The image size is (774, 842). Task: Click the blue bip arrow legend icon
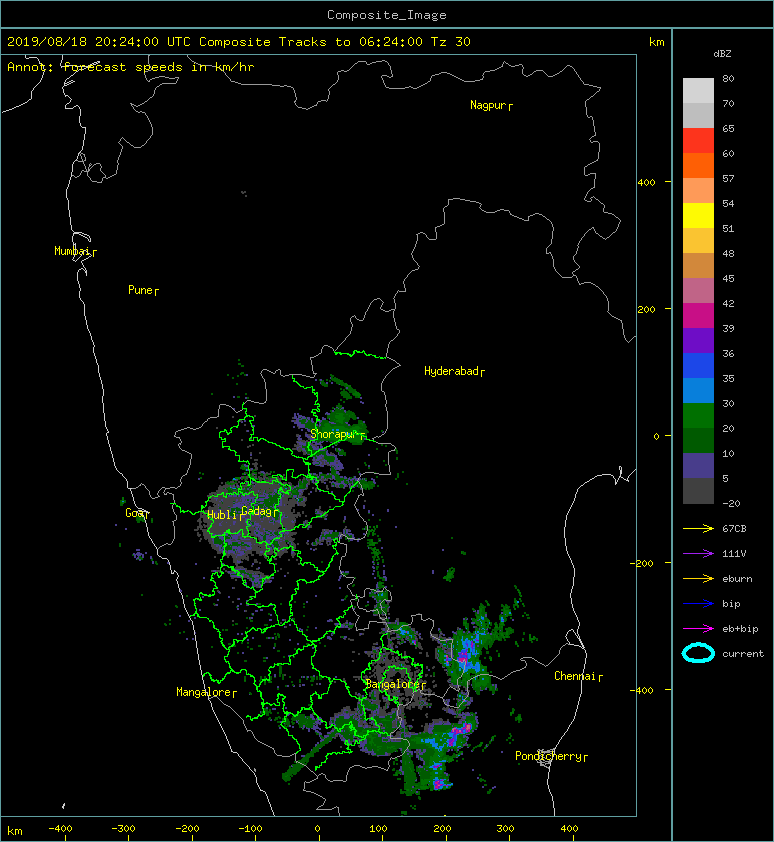click(698, 604)
